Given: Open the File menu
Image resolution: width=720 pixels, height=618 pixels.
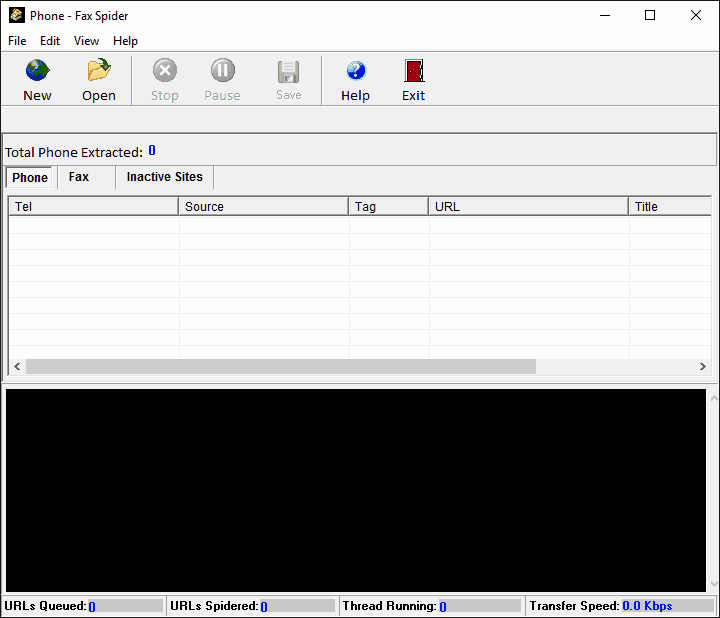Looking at the screenshot, I should [x=17, y=41].
